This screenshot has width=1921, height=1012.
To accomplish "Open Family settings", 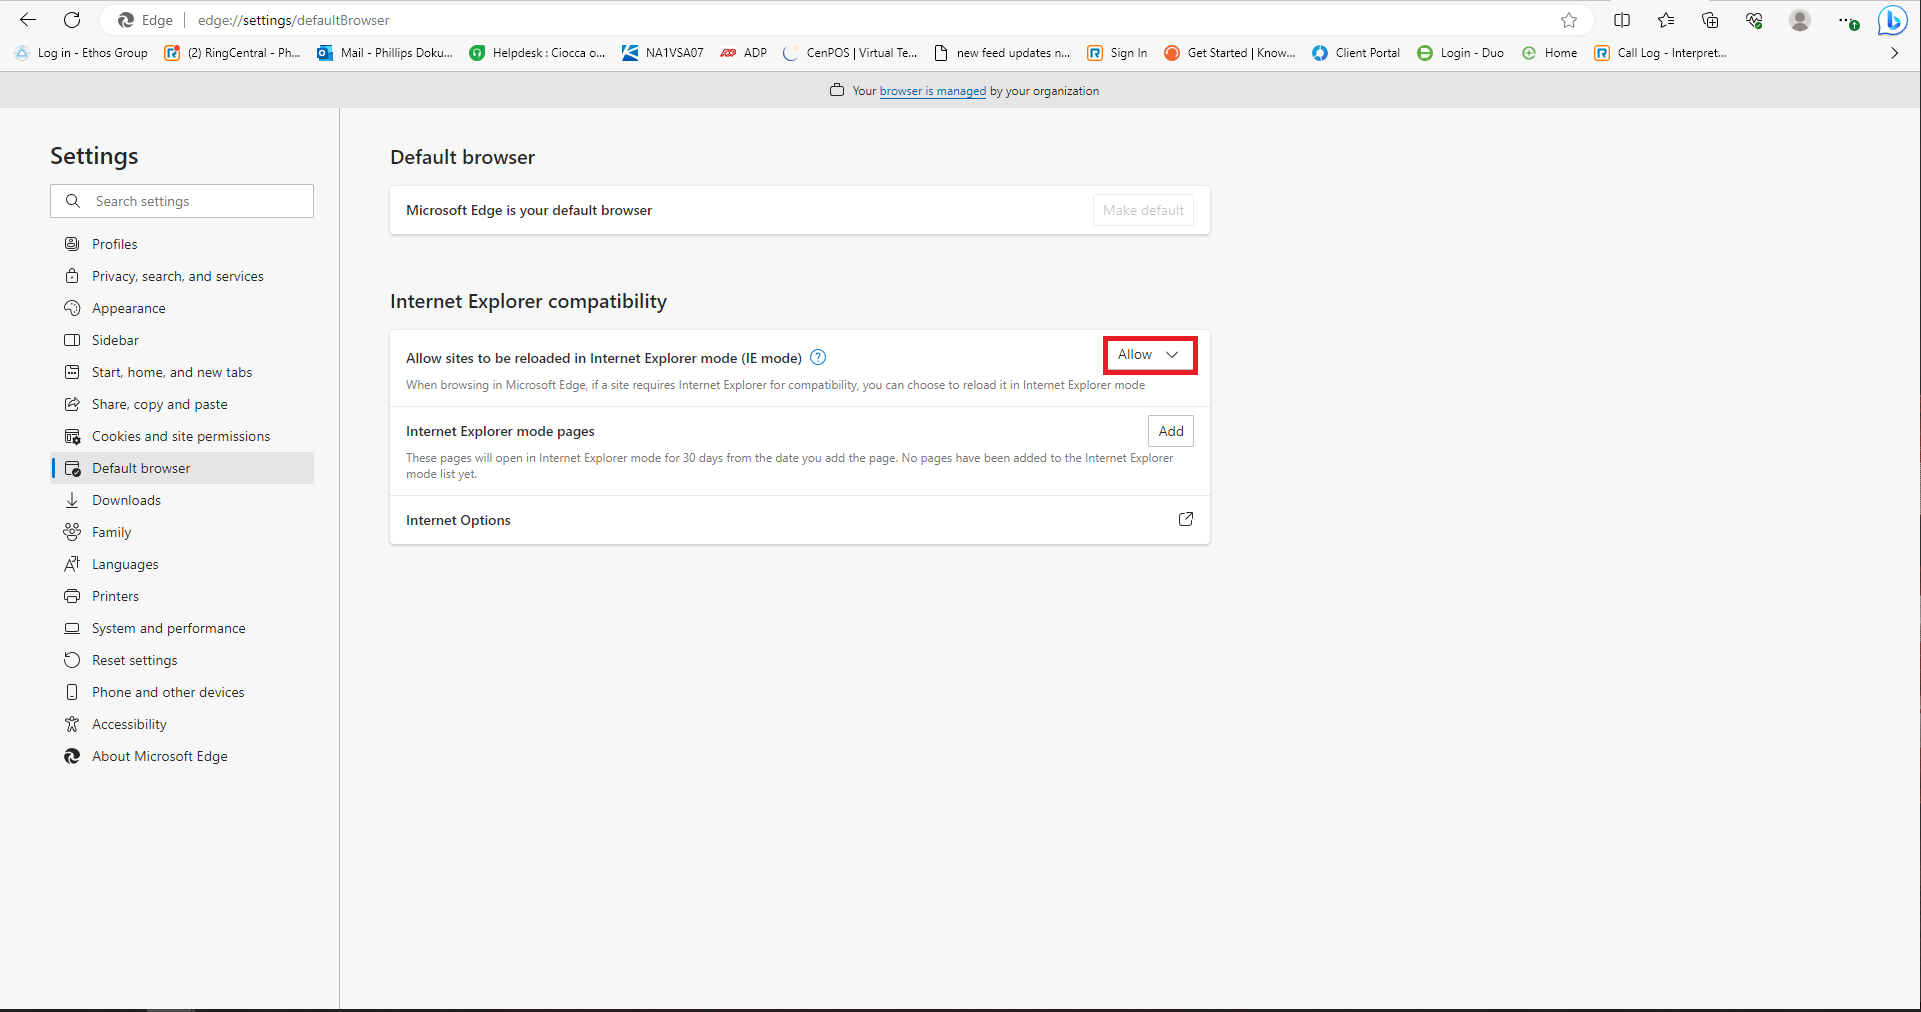I will 182,532.
